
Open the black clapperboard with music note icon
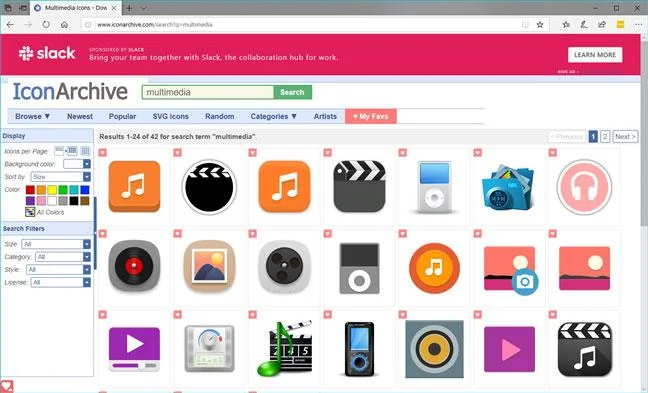pos(584,349)
